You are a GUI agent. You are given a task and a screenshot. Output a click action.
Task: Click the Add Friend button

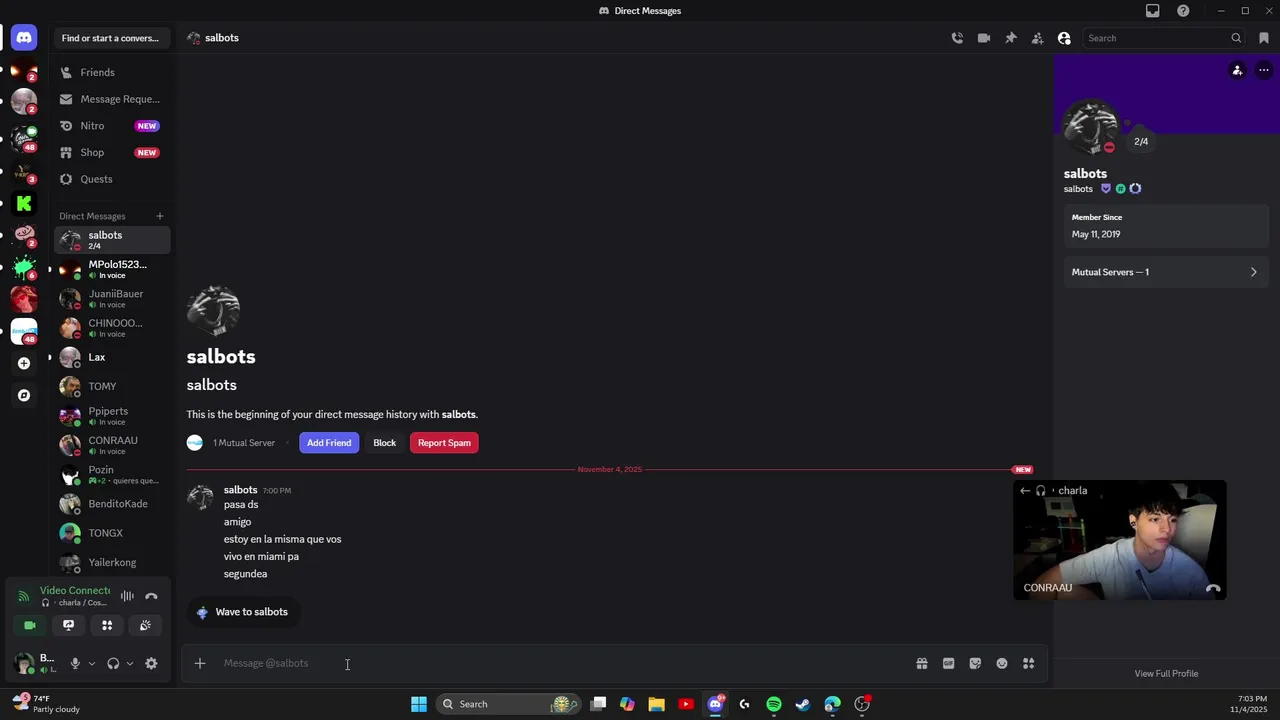[x=329, y=443]
